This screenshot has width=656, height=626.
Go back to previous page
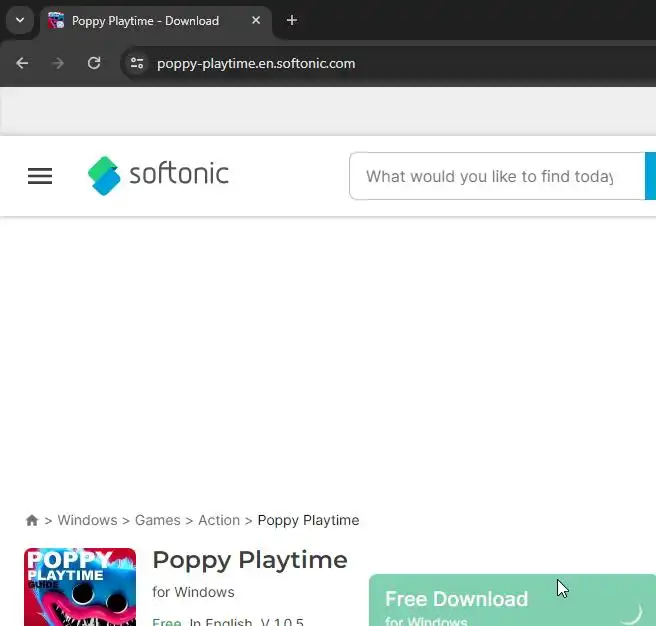[22, 63]
